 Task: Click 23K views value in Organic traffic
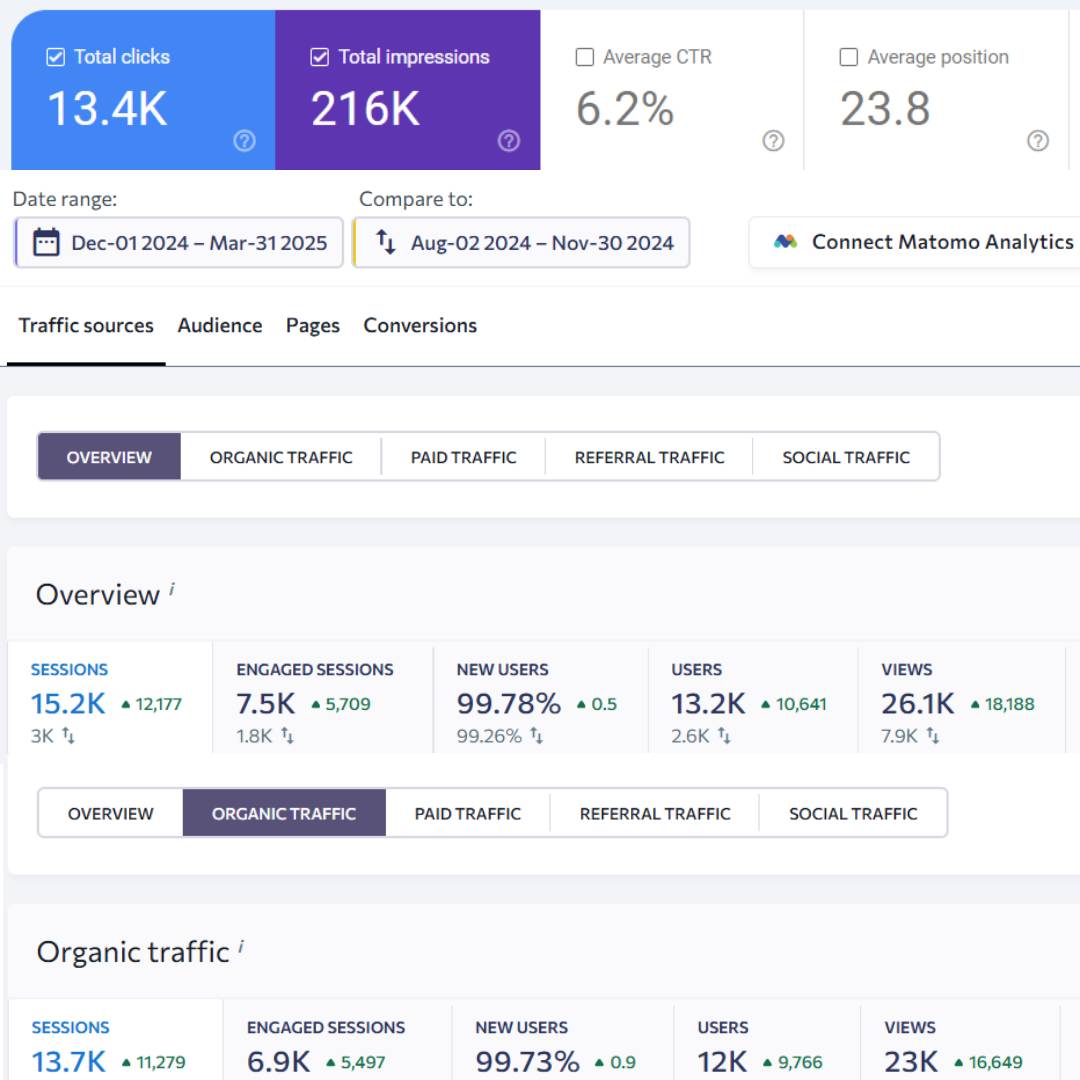[x=911, y=1061]
